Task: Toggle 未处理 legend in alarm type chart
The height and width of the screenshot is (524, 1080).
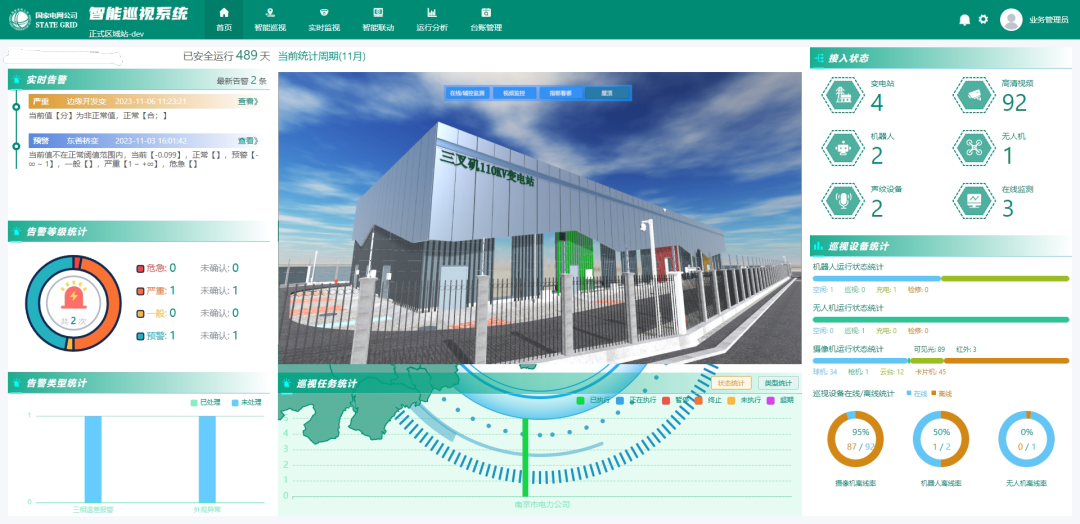Action: coord(246,402)
